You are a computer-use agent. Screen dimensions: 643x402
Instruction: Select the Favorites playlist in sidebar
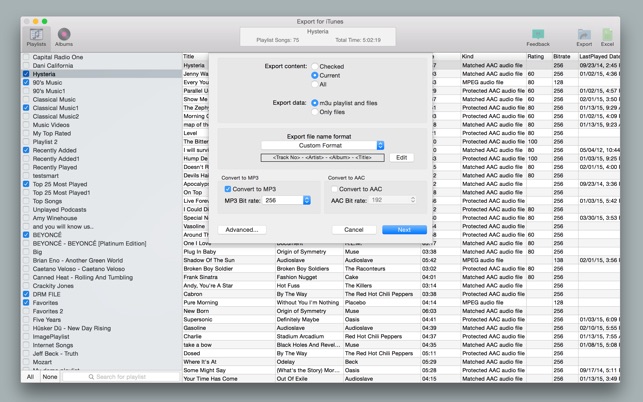(46, 303)
